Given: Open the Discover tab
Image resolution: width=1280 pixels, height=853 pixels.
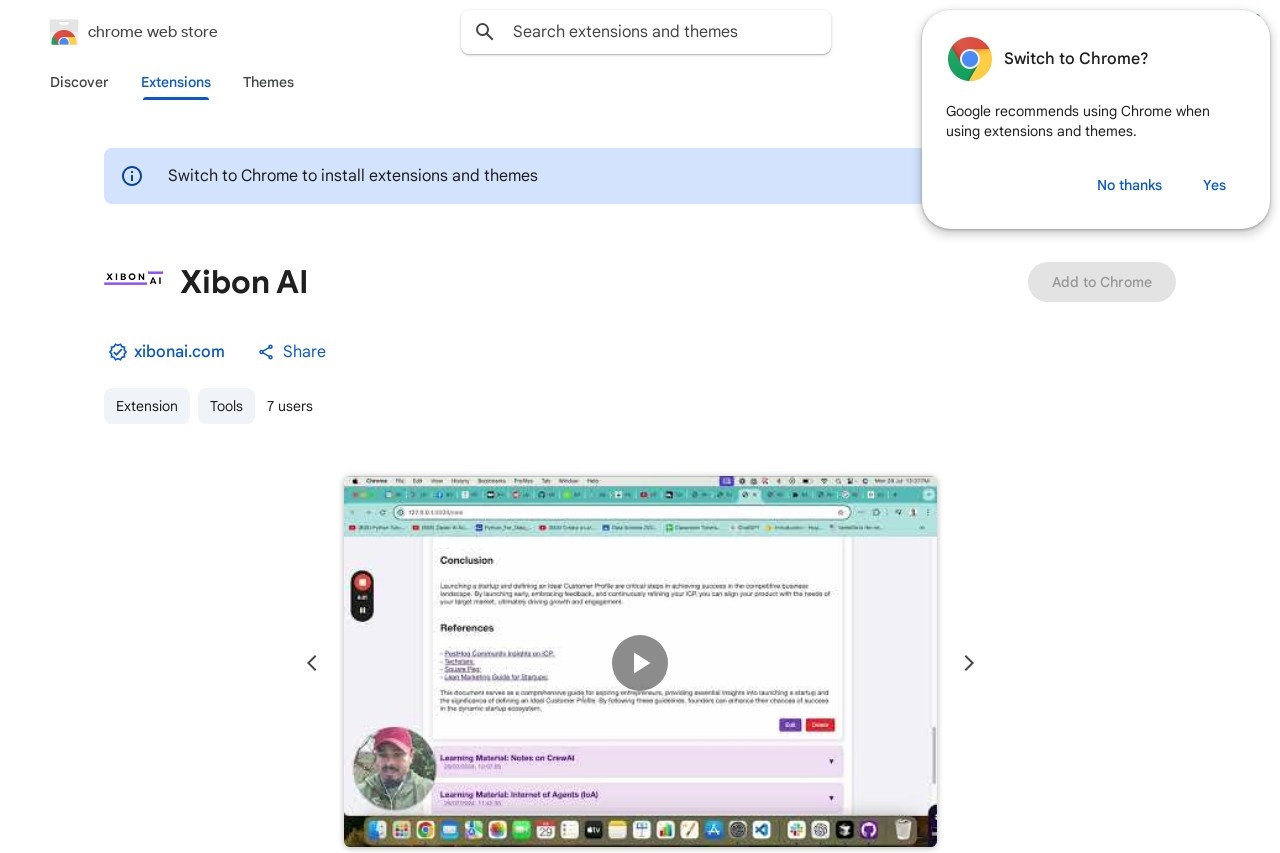Looking at the screenshot, I should click(79, 82).
